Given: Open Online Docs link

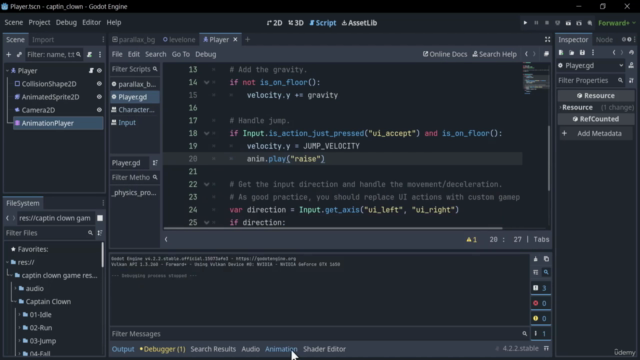Looking at the screenshot, I should pyautogui.click(x=445, y=54).
